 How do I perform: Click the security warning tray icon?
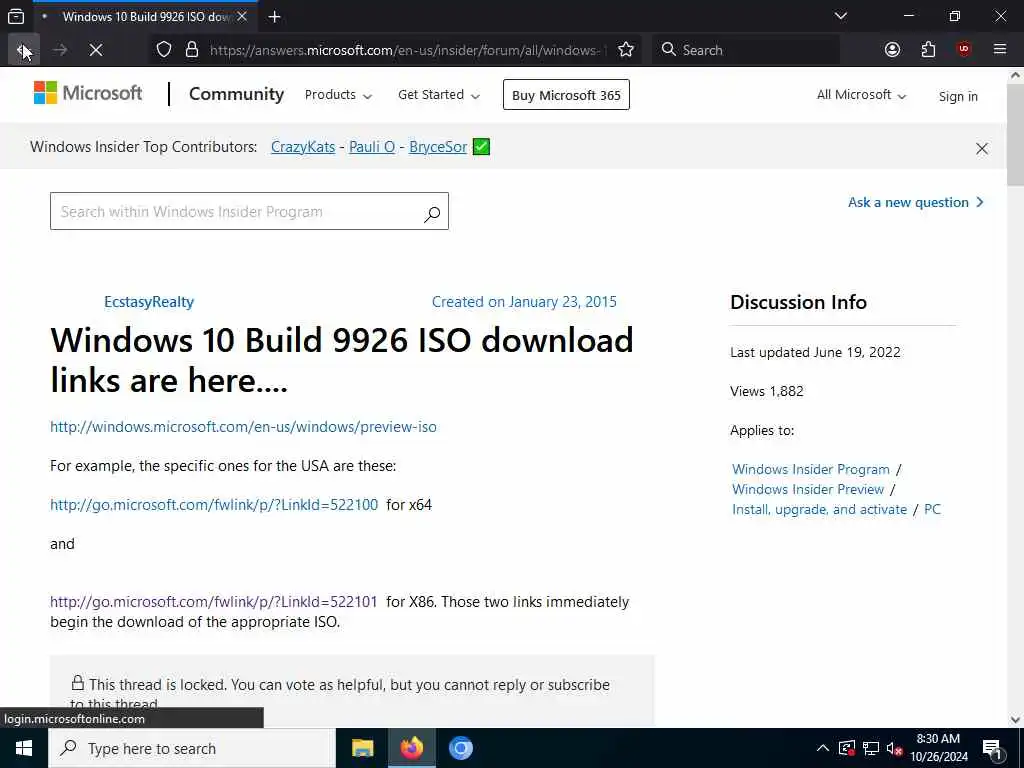click(x=847, y=748)
